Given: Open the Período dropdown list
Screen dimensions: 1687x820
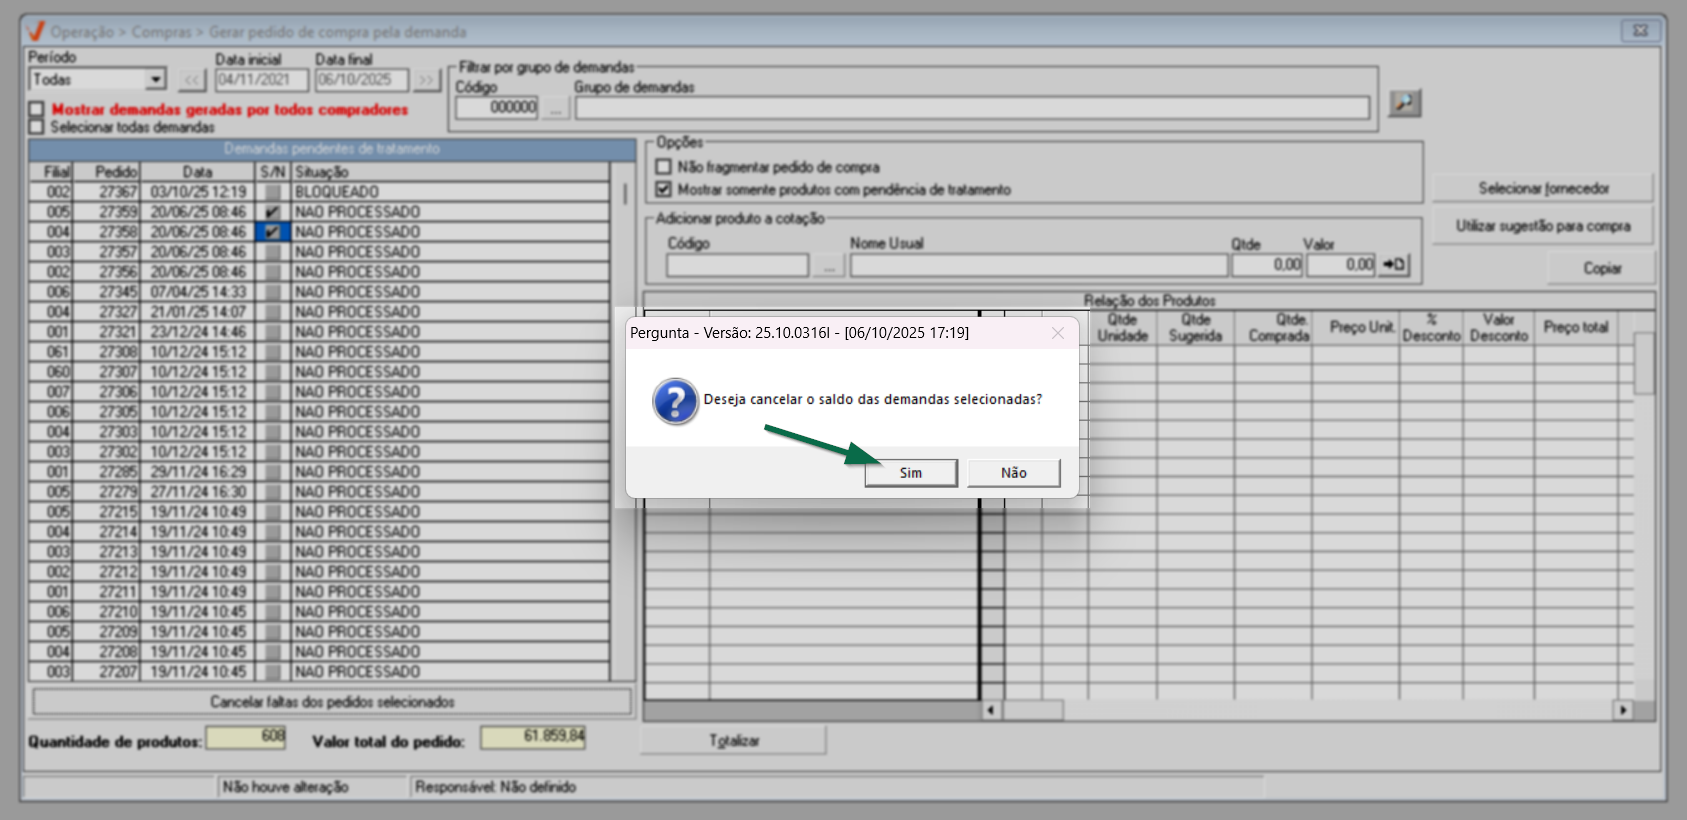Looking at the screenshot, I should point(155,80).
